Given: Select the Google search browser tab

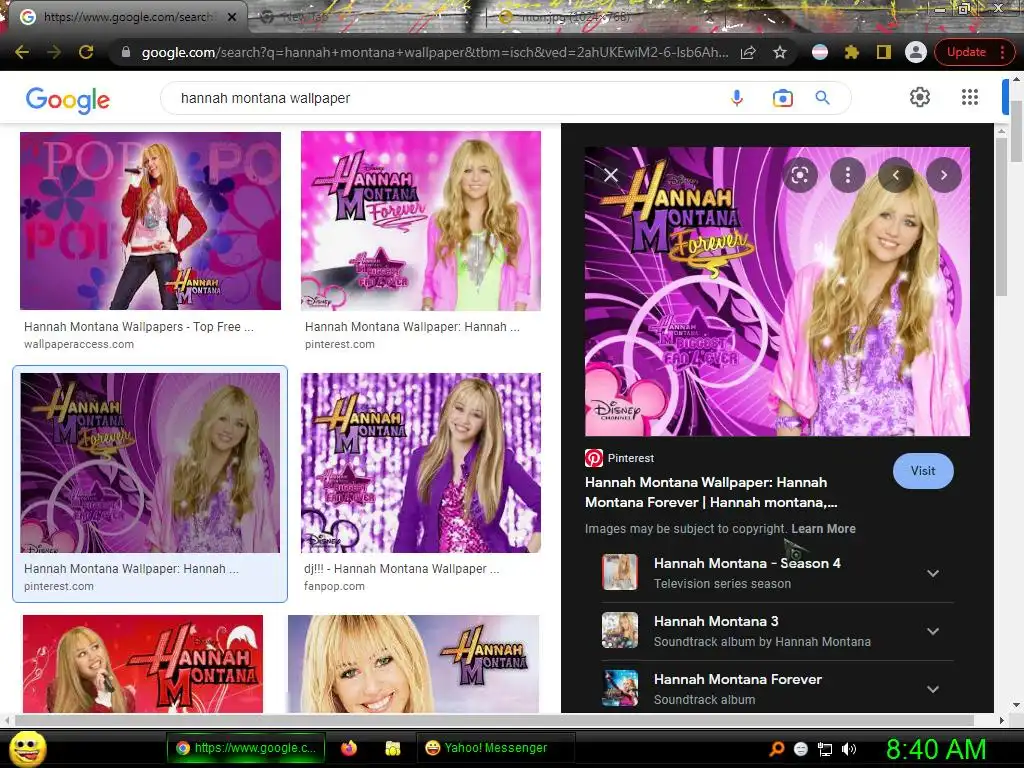Looking at the screenshot, I should pos(127,17).
